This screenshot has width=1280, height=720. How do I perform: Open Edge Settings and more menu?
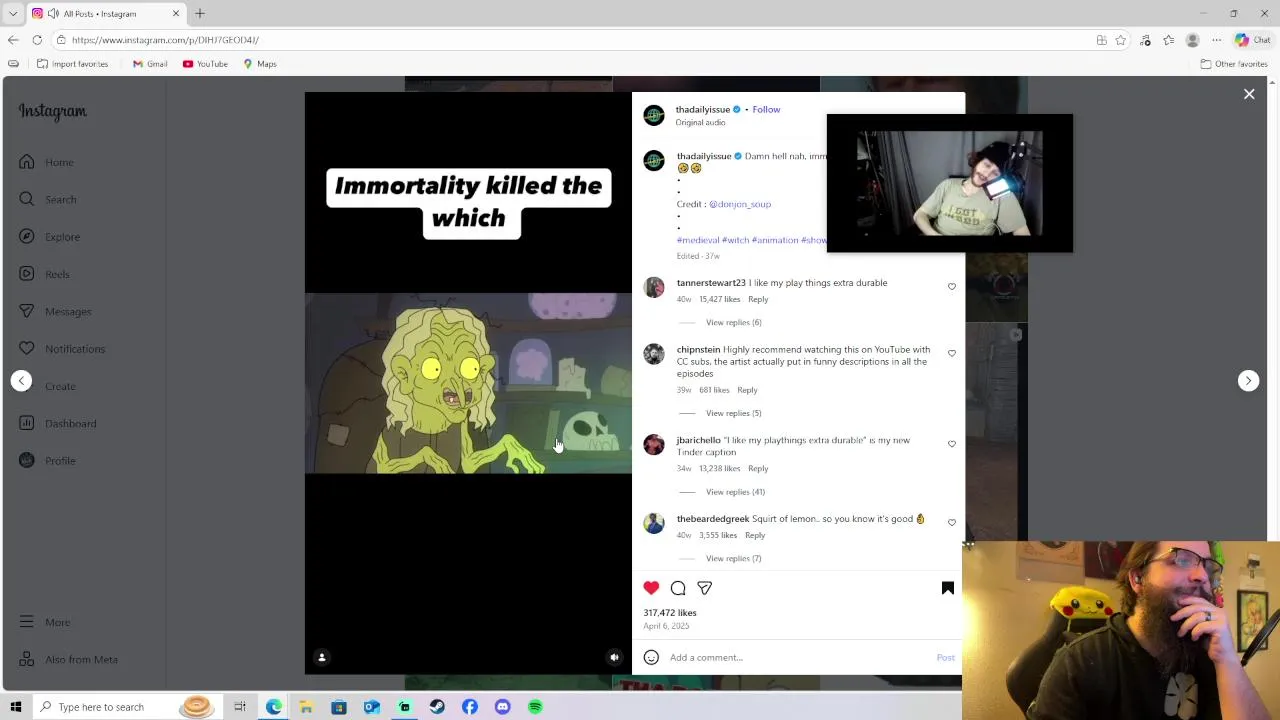point(1216,40)
